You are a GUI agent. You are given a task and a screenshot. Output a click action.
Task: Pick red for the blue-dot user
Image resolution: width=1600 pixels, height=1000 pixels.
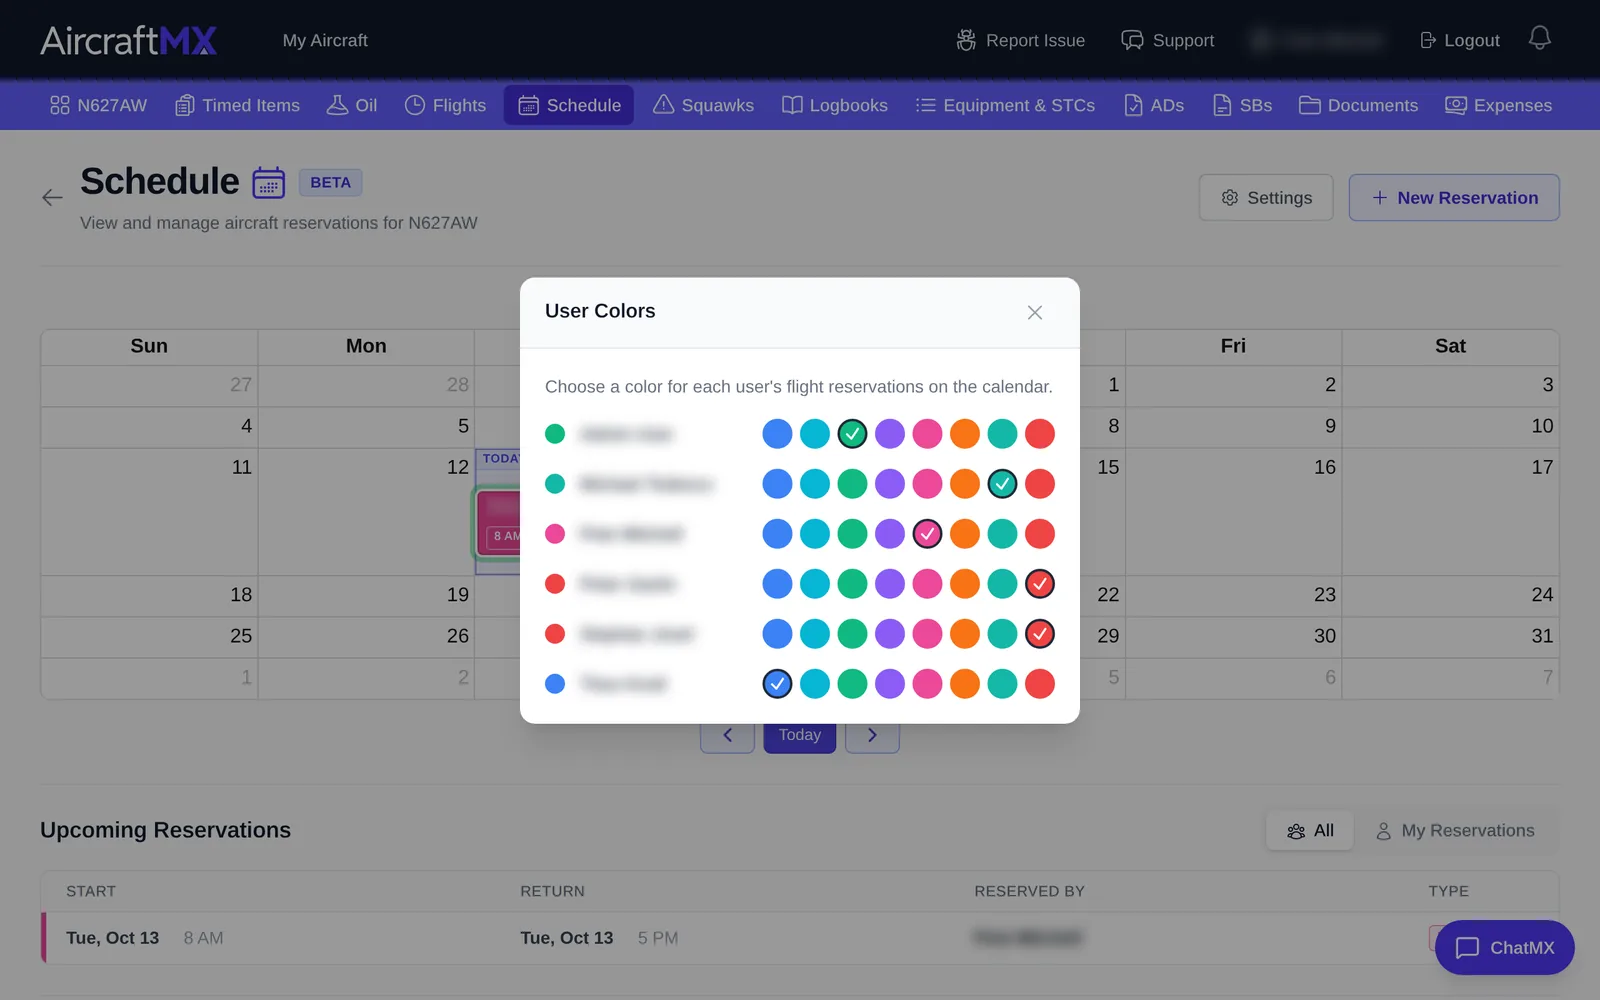coord(1040,684)
